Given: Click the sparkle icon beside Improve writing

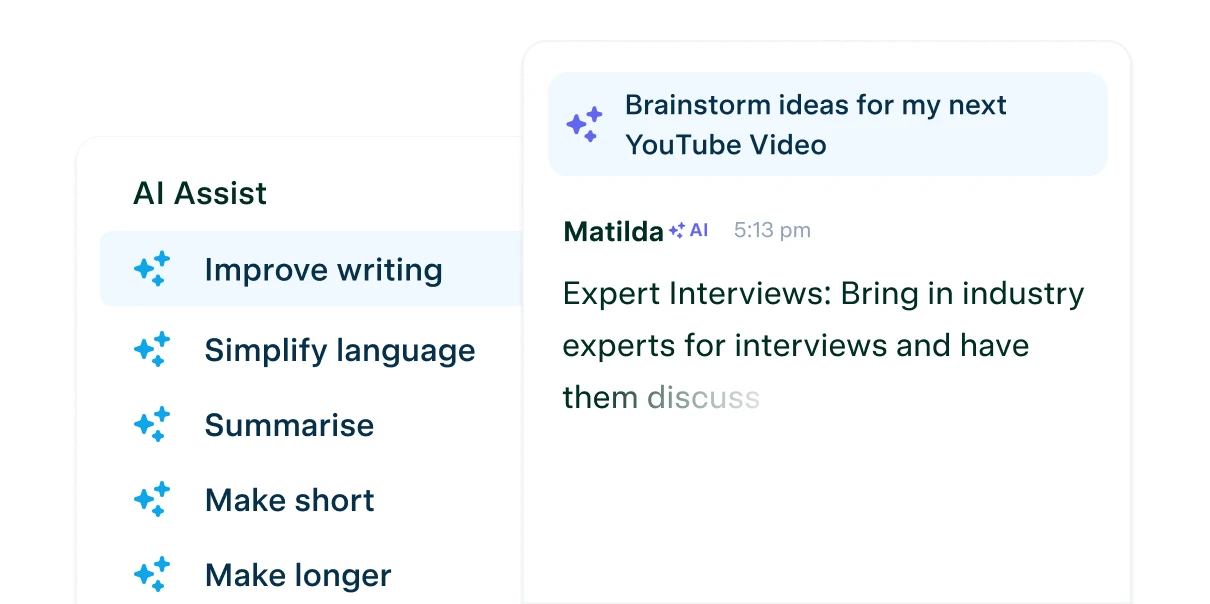Looking at the screenshot, I should coord(152,269).
